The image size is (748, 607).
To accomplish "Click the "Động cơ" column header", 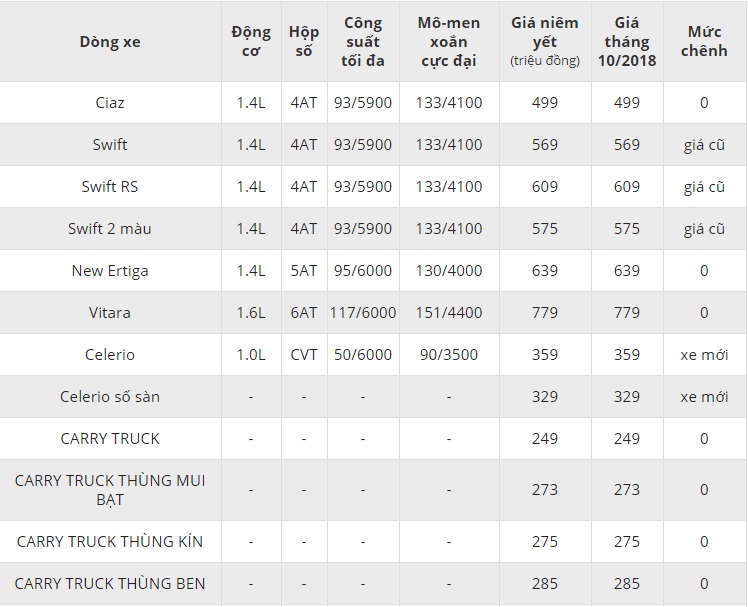I will click(x=250, y=42).
